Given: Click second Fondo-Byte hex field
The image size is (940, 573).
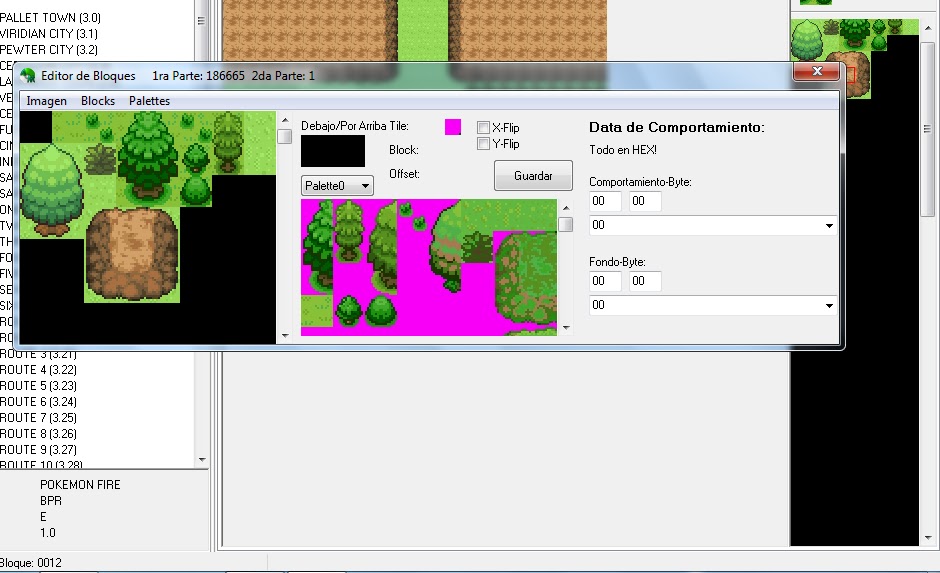Looking at the screenshot, I should [645, 281].
